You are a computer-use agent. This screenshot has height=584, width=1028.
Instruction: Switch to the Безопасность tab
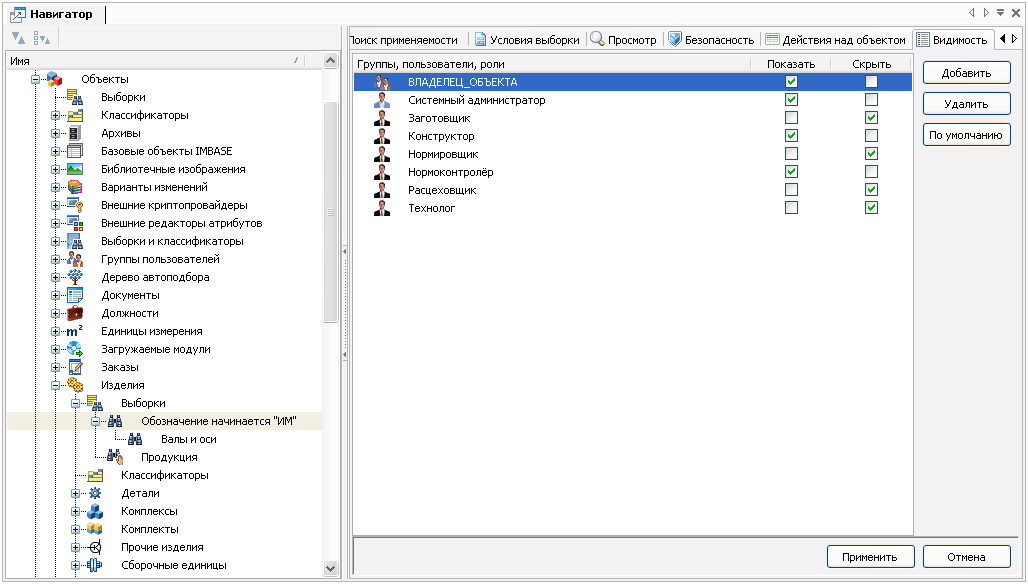(710, 40)
